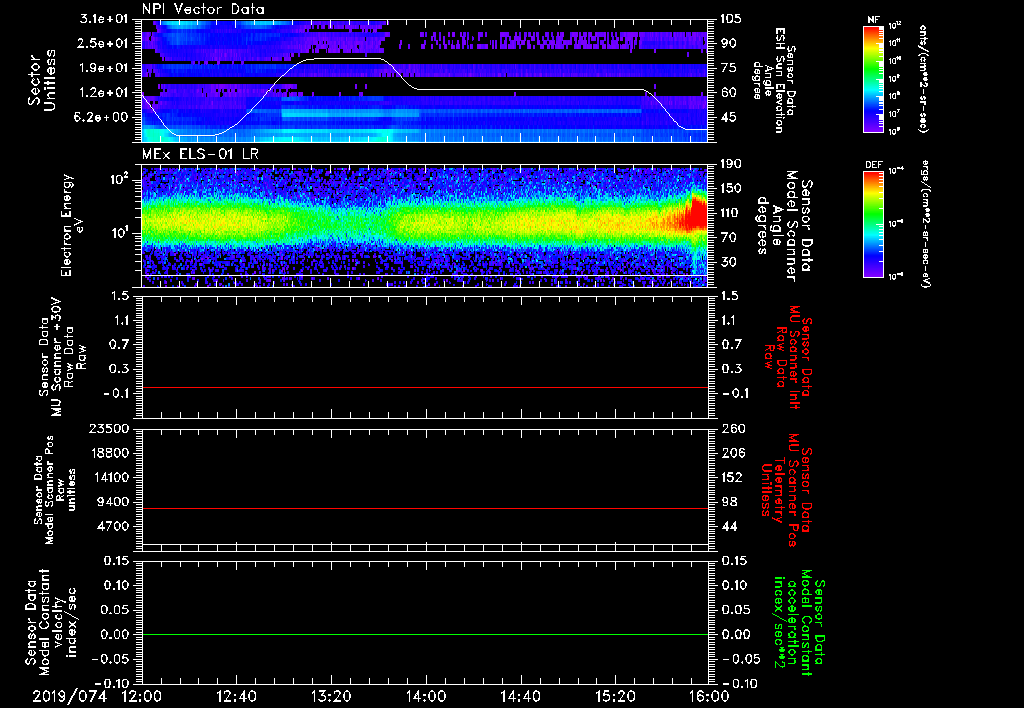This screenshot has width=1024, height=708.
Task: Click the 15:20 time tick label
Action: 614,695
